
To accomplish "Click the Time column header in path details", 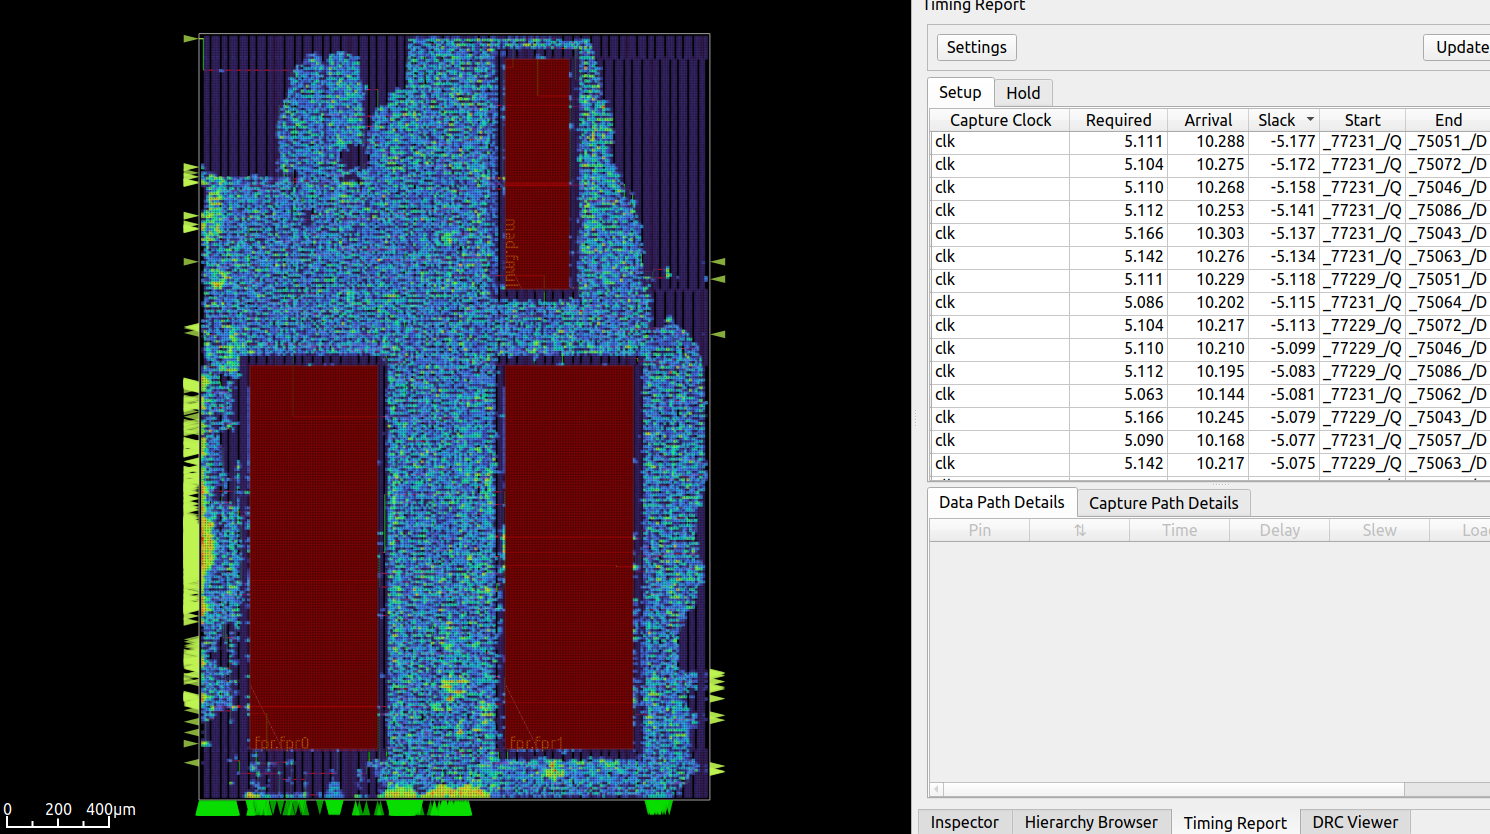I will pos(1179,530).
